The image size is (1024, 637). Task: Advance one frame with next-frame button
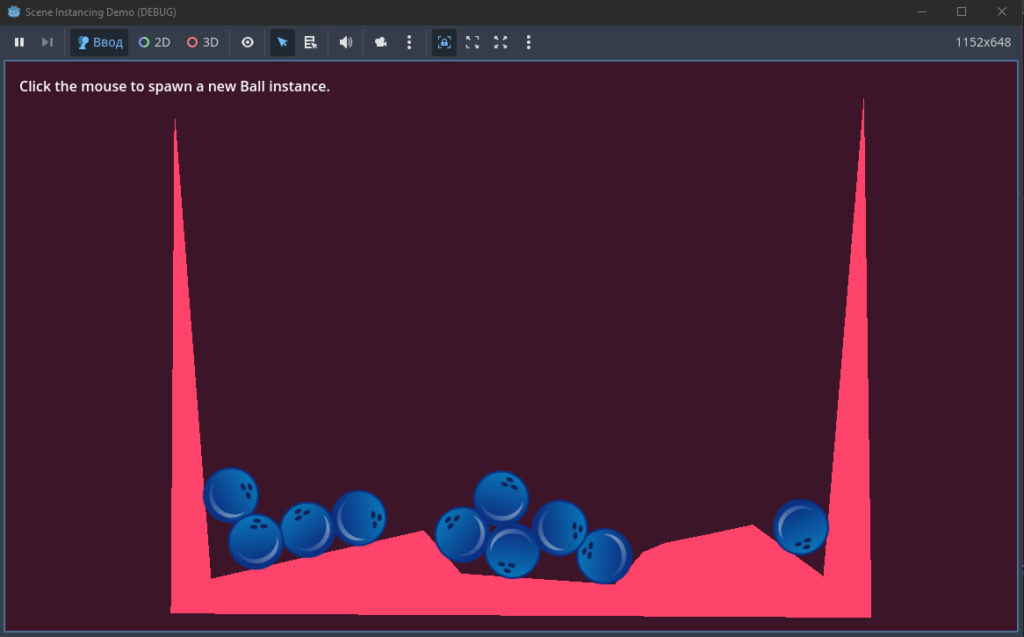click(47, 42)
